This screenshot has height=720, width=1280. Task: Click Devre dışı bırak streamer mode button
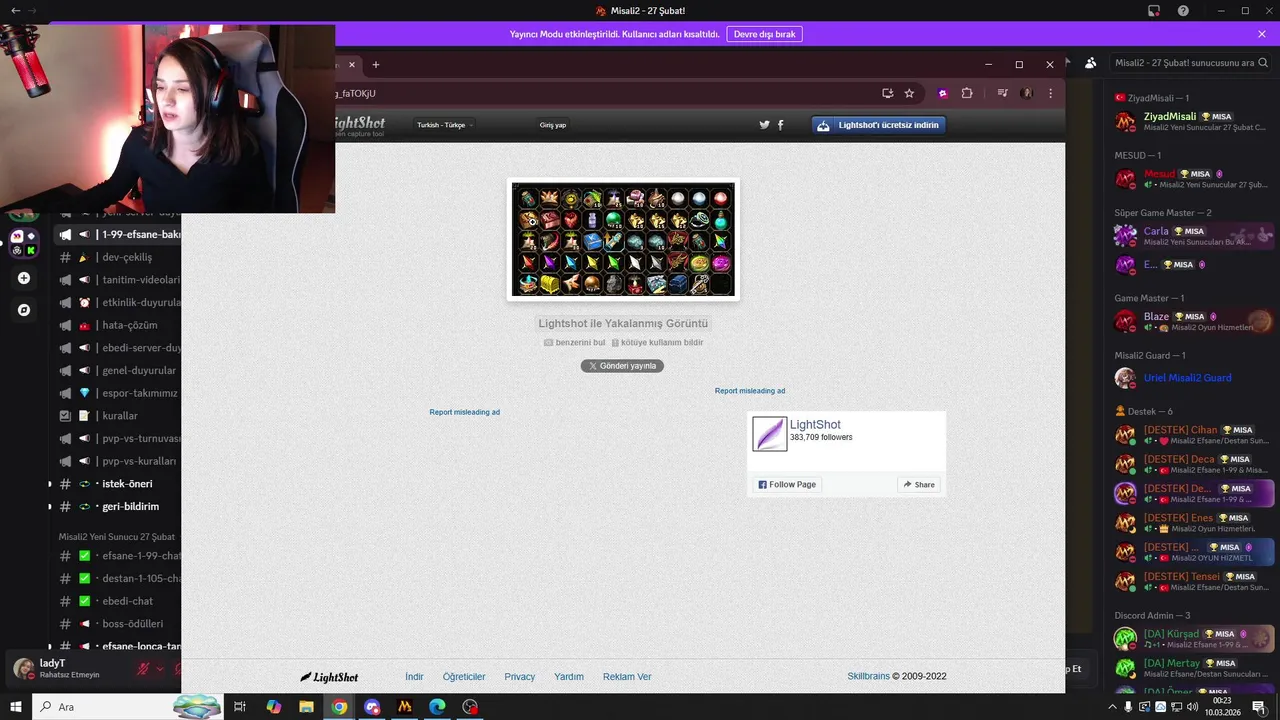click(x=764, y=34)
